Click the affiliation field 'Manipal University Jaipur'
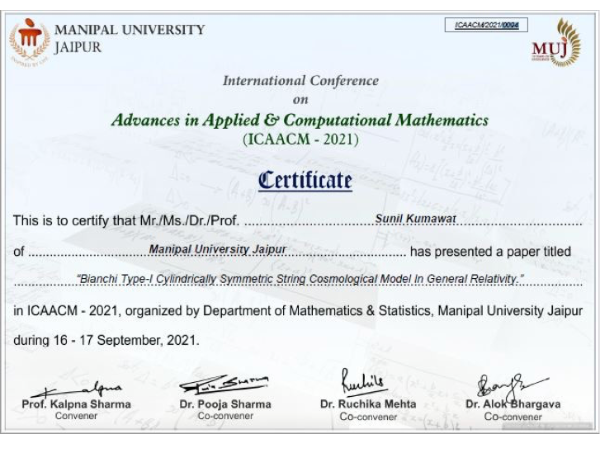600x450 pixels. coord(217,248)
